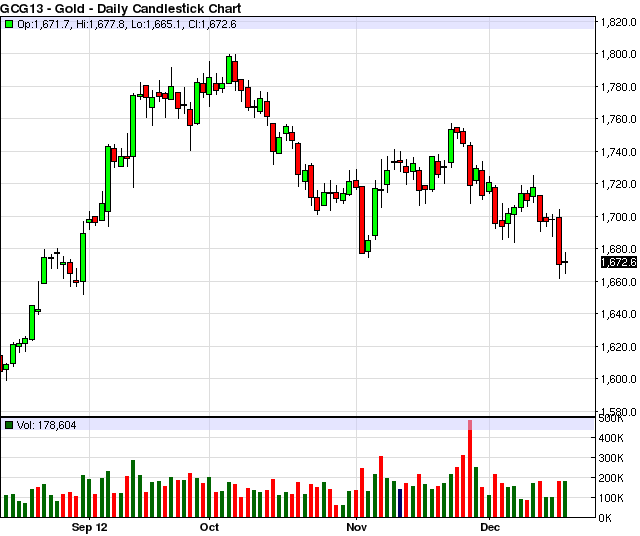The height and width of the screenshot is (536, 640).
Task: Click the 1,820.0 price axis label
Action: tap(618, 22)
